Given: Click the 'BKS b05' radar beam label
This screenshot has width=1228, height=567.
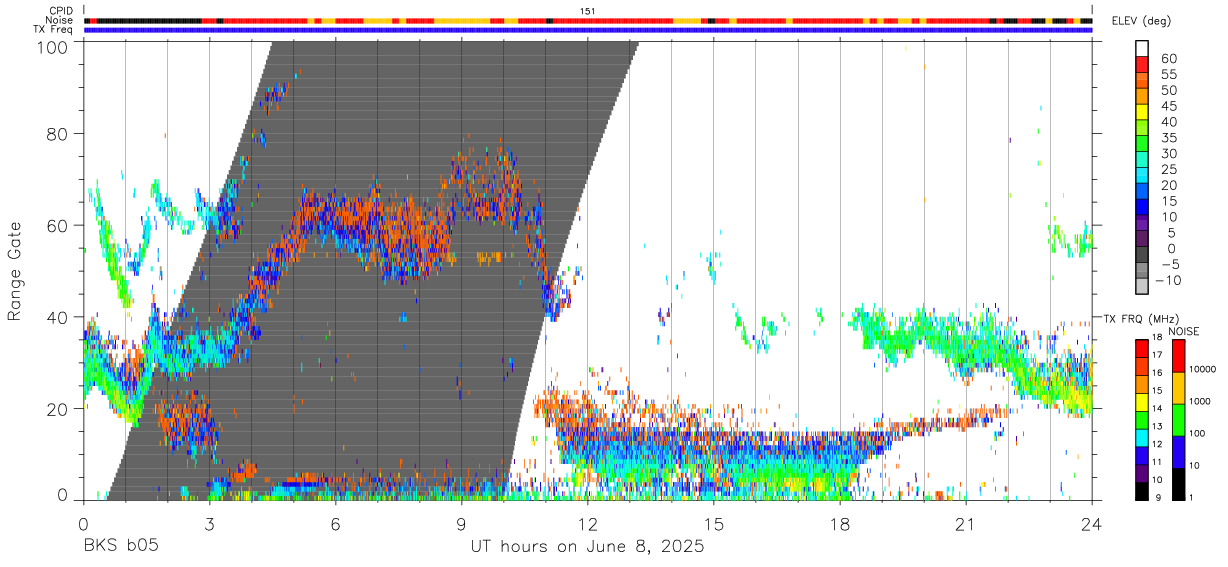Looking at the screenshot, I should 119,547.
